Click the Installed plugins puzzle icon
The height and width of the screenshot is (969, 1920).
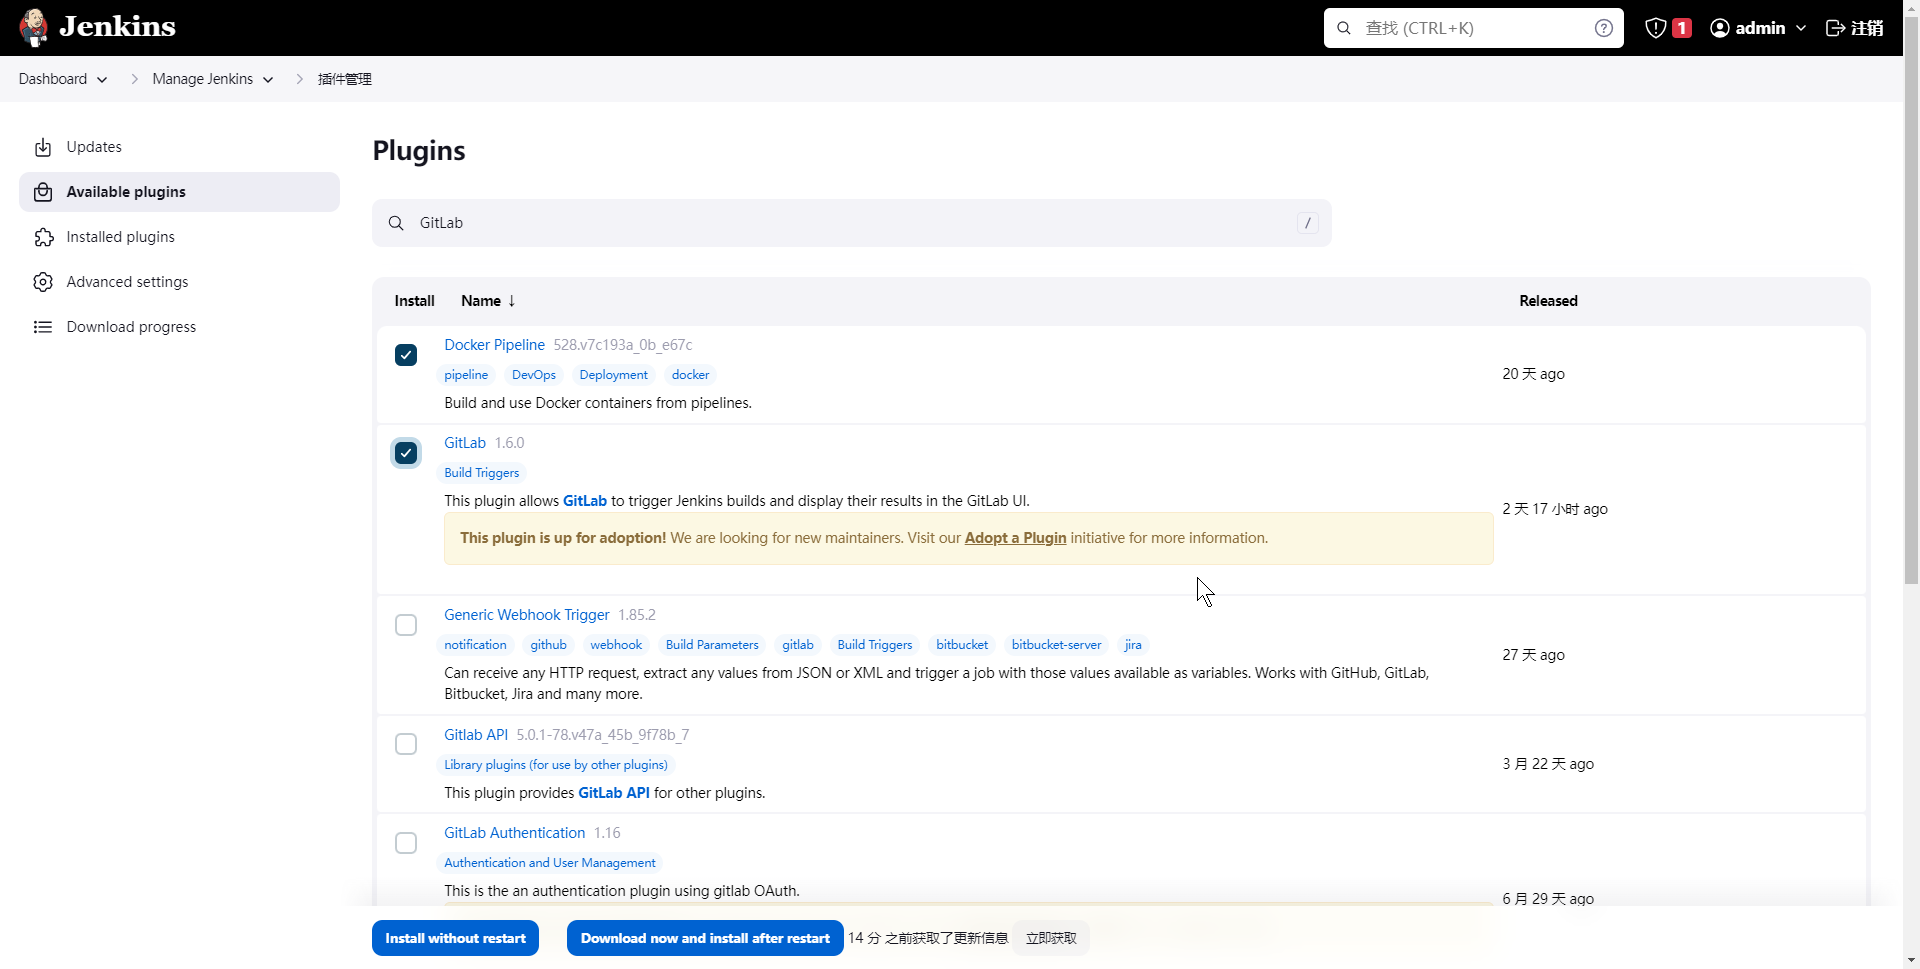pos(43,237)
